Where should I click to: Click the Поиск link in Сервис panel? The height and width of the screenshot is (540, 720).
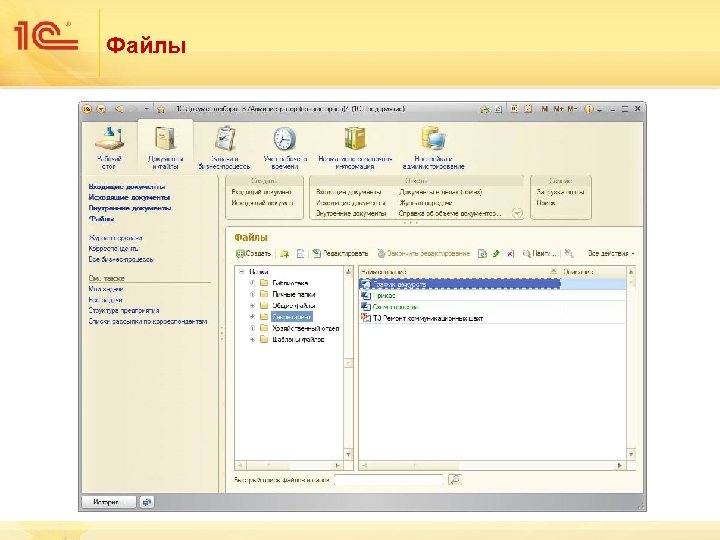pos(546,202)
